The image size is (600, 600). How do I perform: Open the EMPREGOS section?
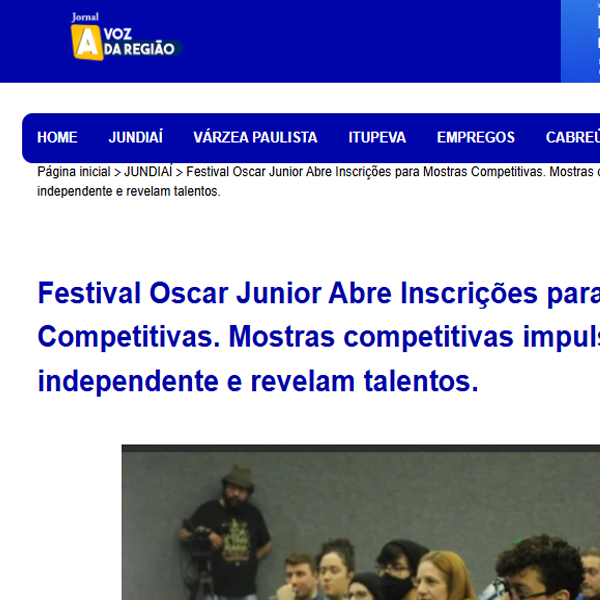click(x=476, y=137)
